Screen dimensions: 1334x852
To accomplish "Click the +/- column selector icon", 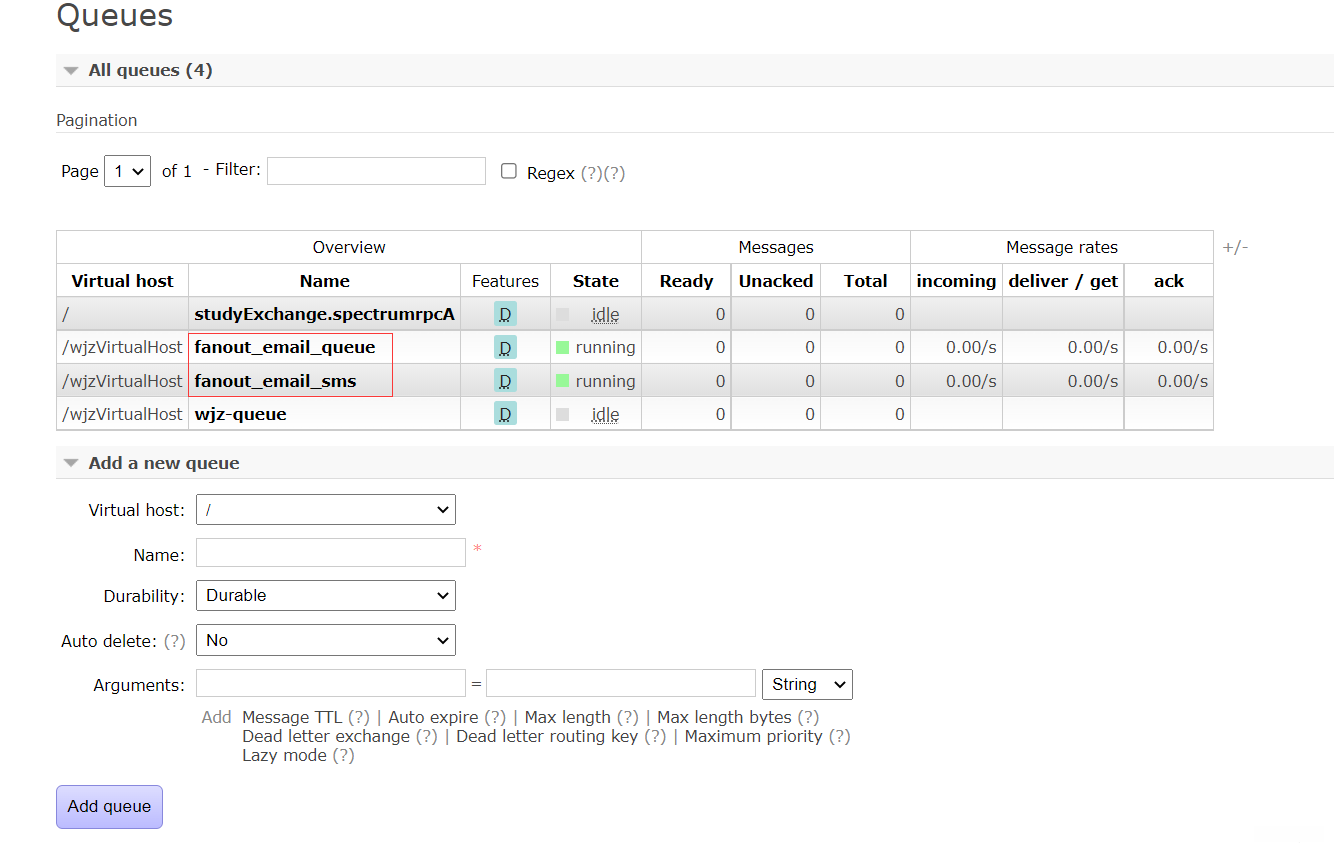I will 1235,247.
